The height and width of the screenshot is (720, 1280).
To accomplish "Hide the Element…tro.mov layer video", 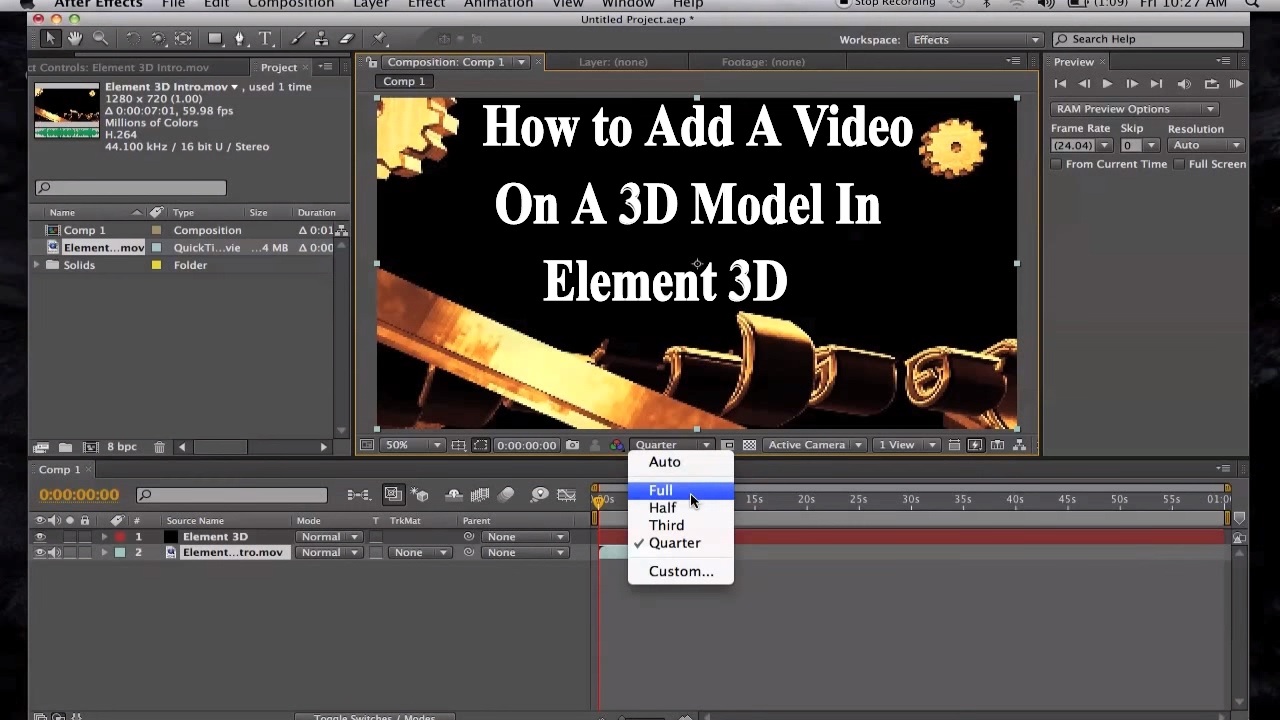I will [40, 553].
